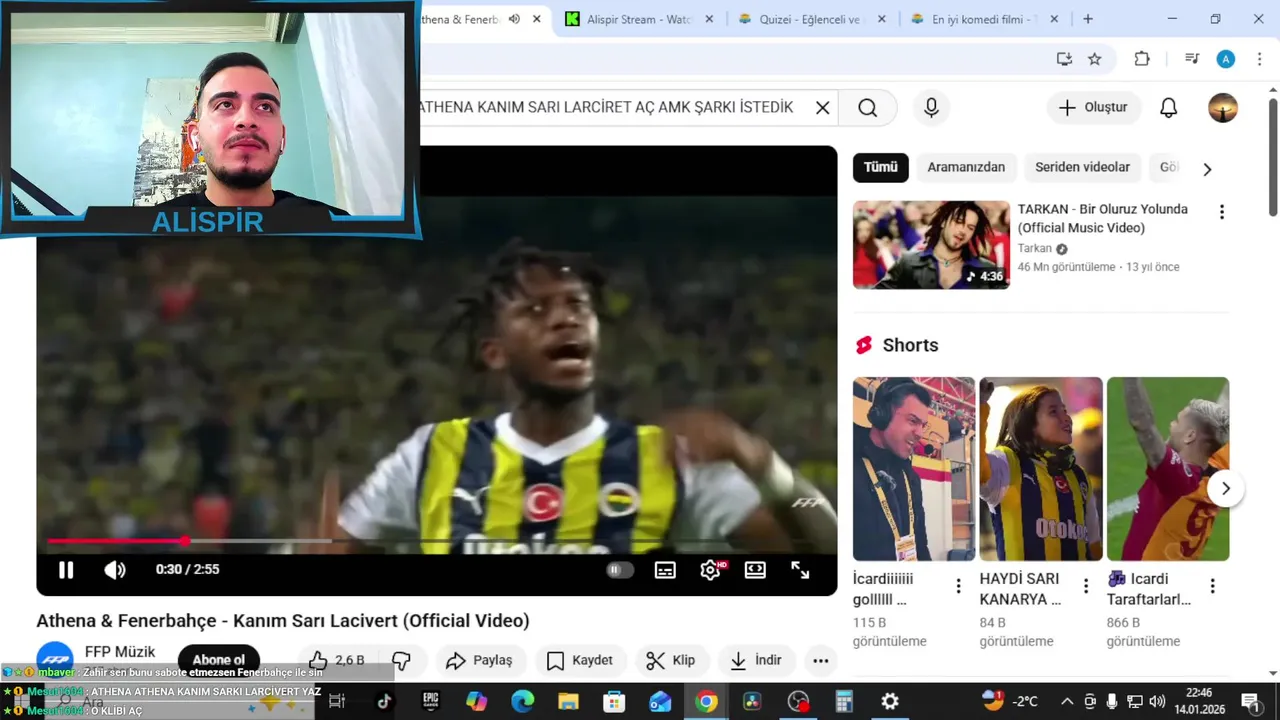Open Microsoft Store from the taskbar
This screenshot has width=1280, height=720.
(x=614, y=702)
